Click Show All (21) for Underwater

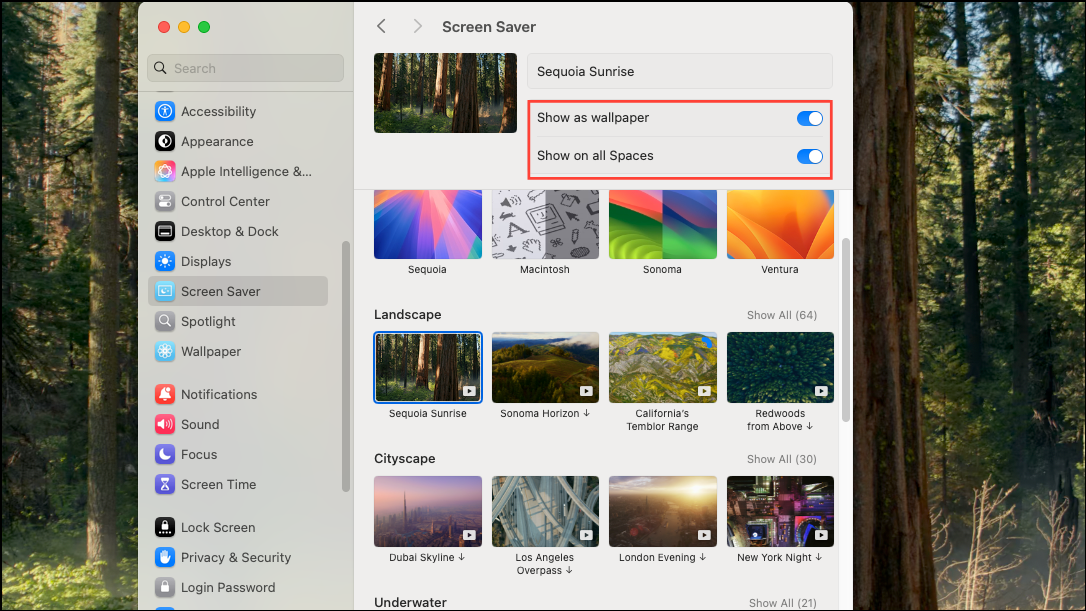coord(783,603)
